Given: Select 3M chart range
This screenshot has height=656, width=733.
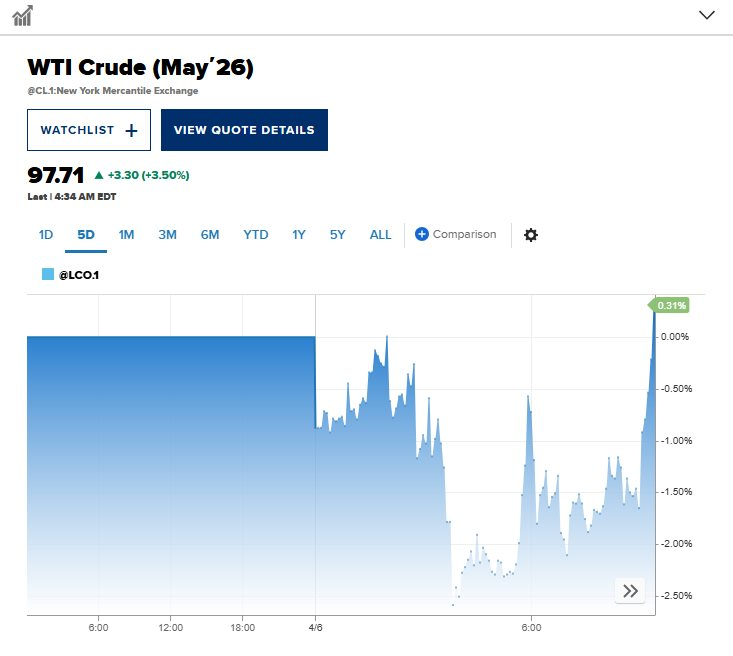Looking at the screenshot, I should click(167, 235).
